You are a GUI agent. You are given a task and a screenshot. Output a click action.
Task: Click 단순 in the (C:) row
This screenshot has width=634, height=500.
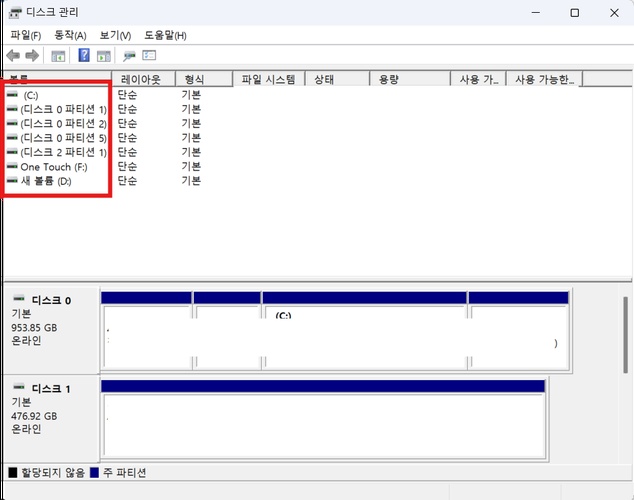point(127,95)
